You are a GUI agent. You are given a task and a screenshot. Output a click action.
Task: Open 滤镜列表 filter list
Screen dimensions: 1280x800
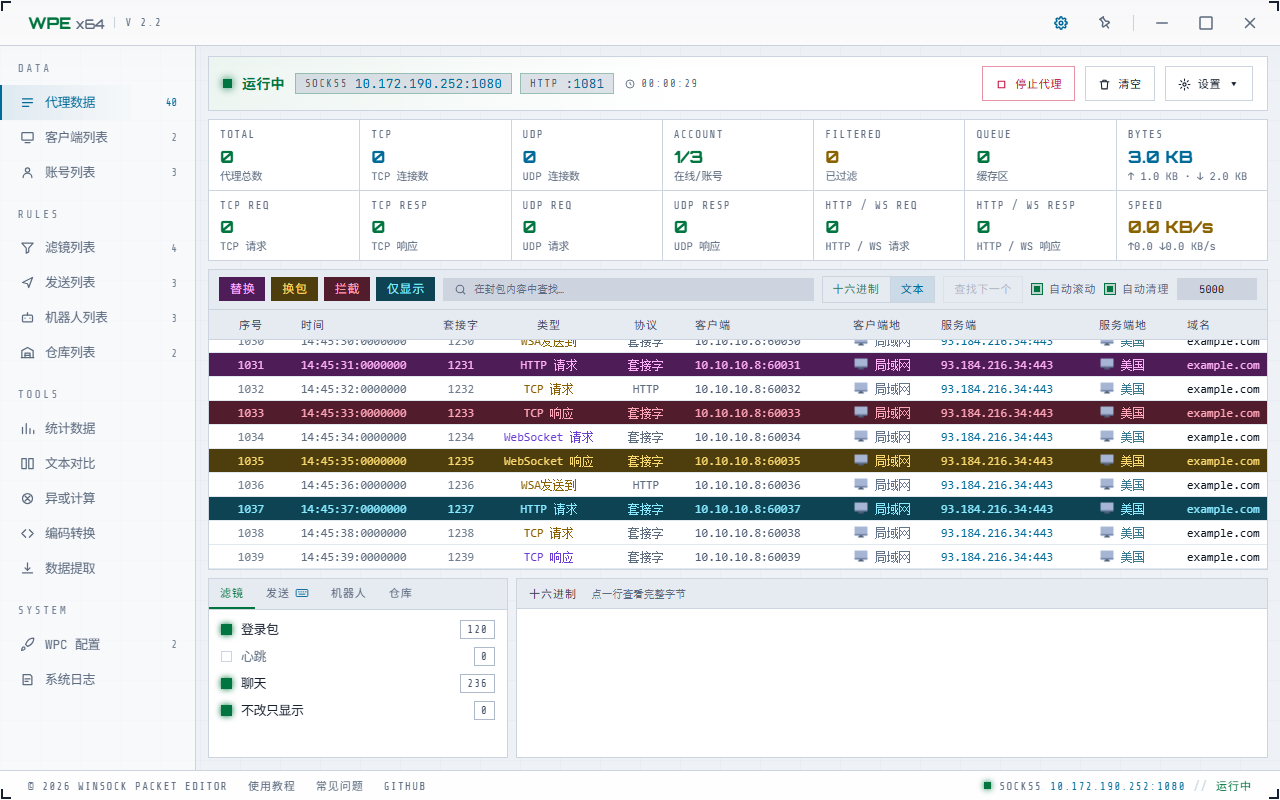pyautogui.click(x=97, y=247)
